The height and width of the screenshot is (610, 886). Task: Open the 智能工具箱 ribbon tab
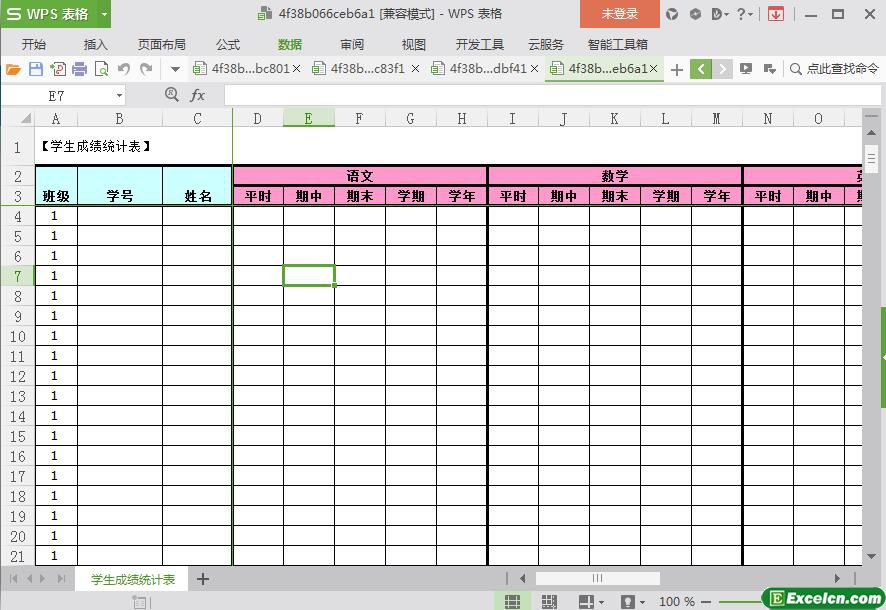tap(618, 44)
